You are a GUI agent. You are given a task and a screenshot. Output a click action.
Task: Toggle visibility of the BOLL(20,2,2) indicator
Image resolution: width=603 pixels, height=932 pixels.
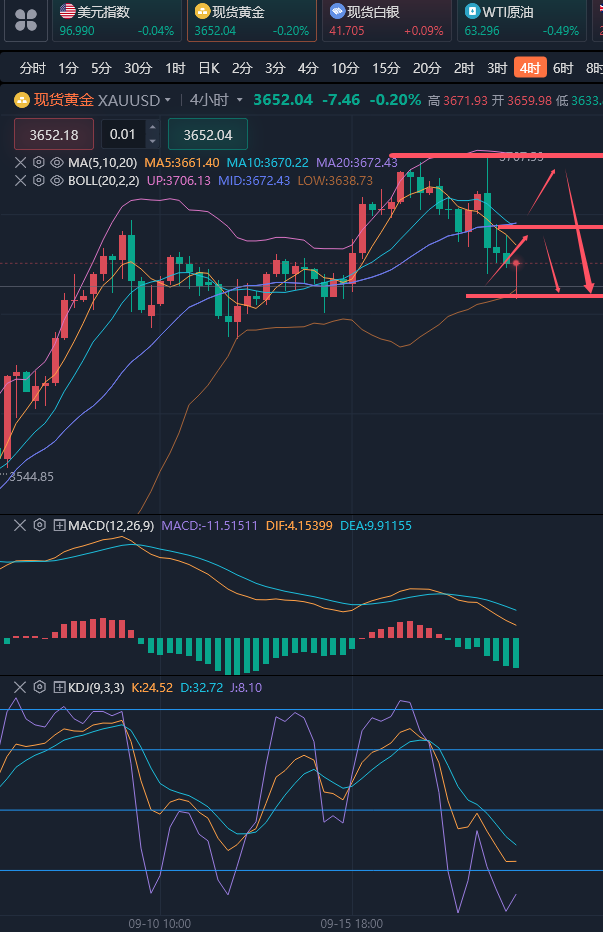pos(57,180)
